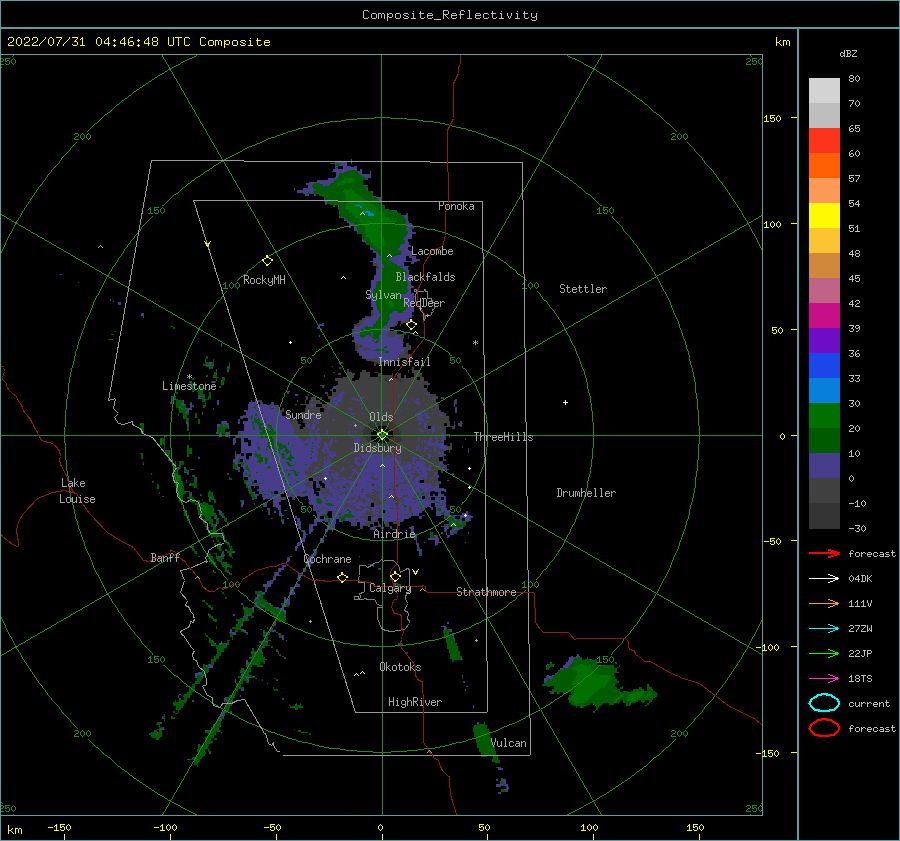Click the Limestone label
The height and width of the screenshot is (841, 900).
click(189, 386)
